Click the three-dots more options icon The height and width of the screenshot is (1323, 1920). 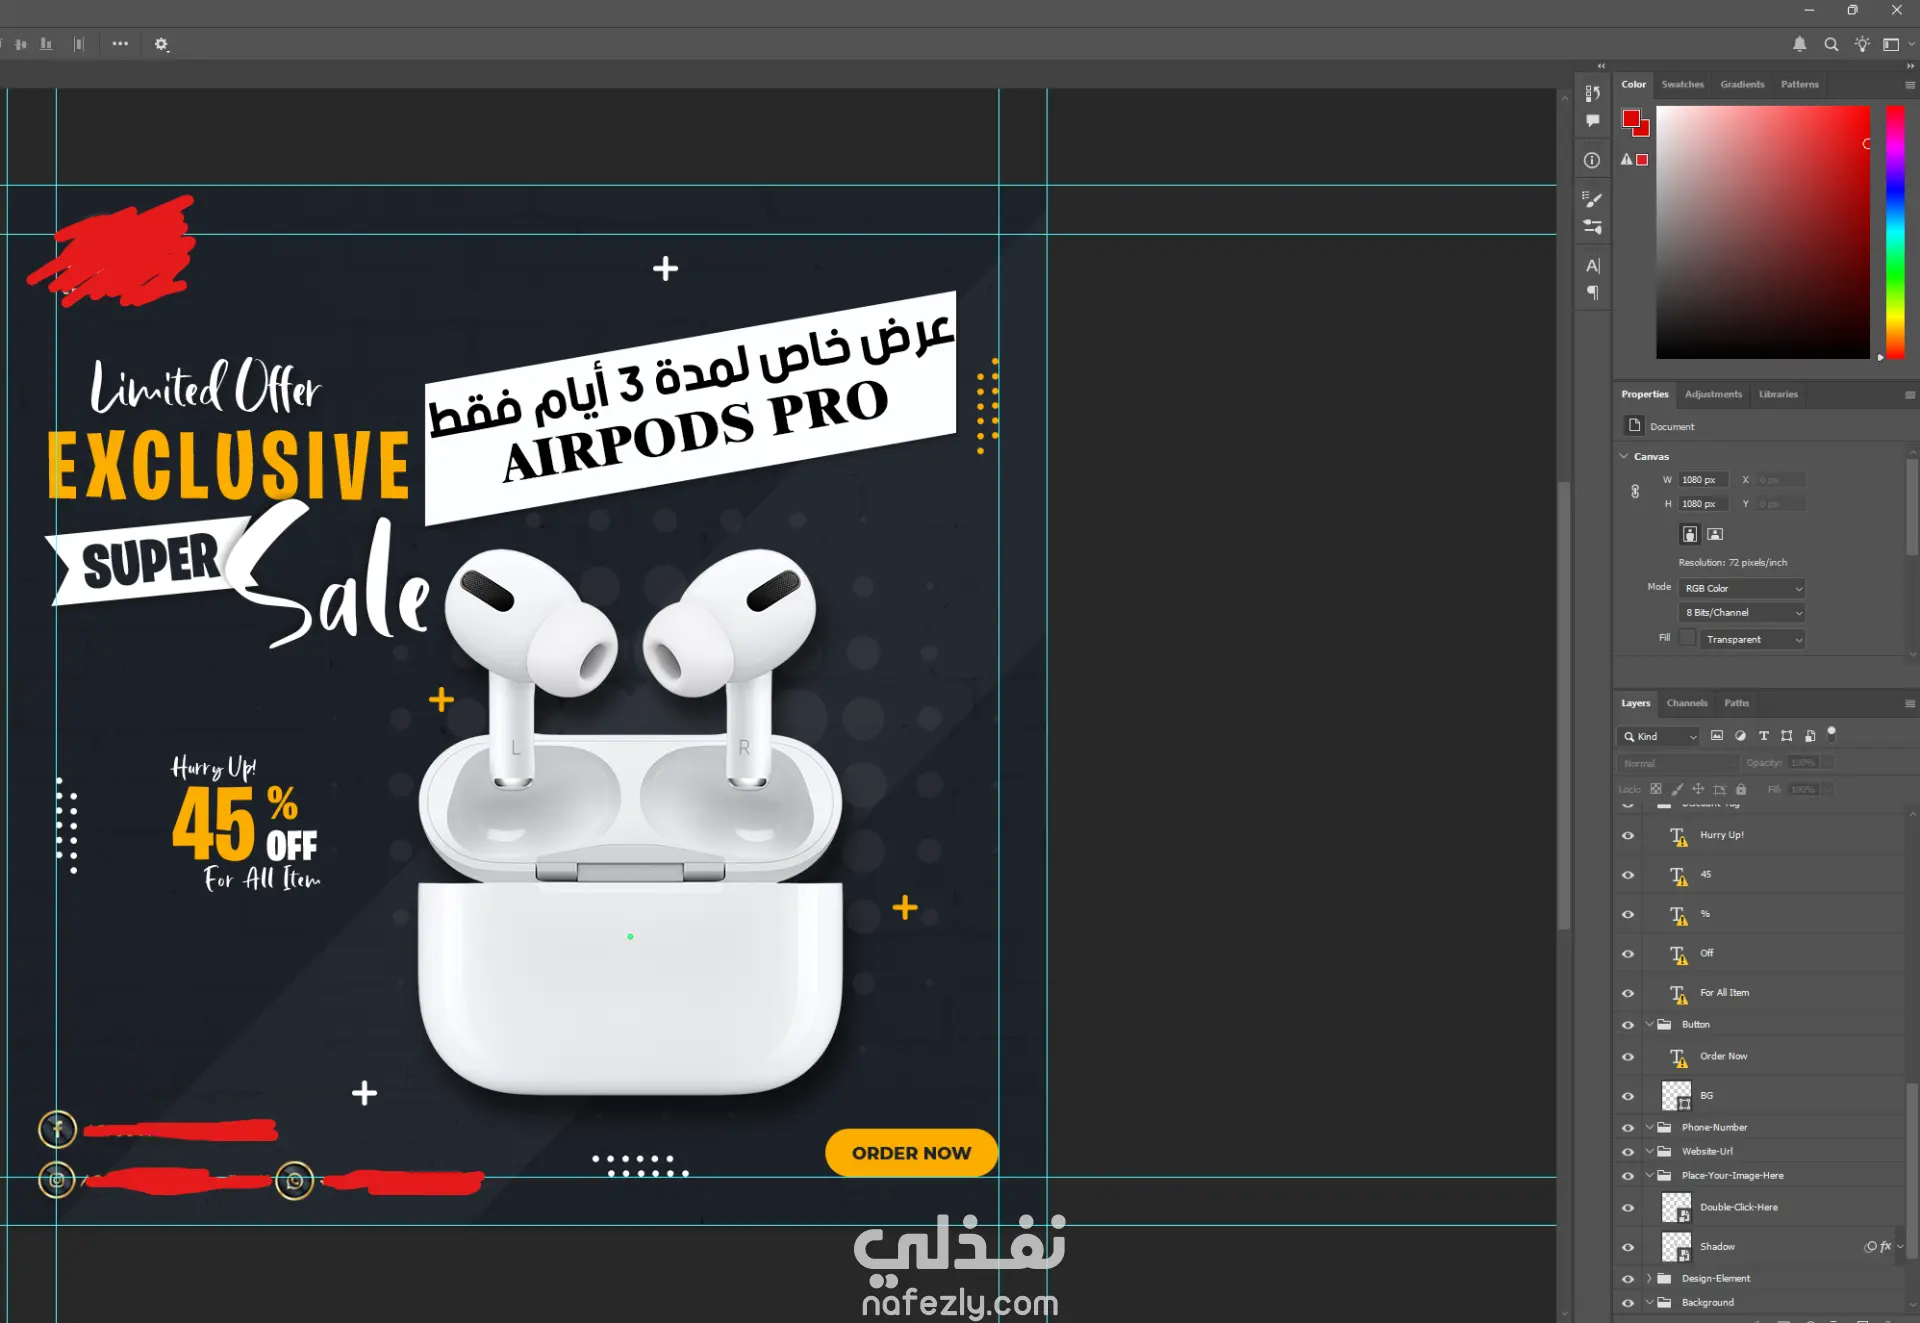120,44
